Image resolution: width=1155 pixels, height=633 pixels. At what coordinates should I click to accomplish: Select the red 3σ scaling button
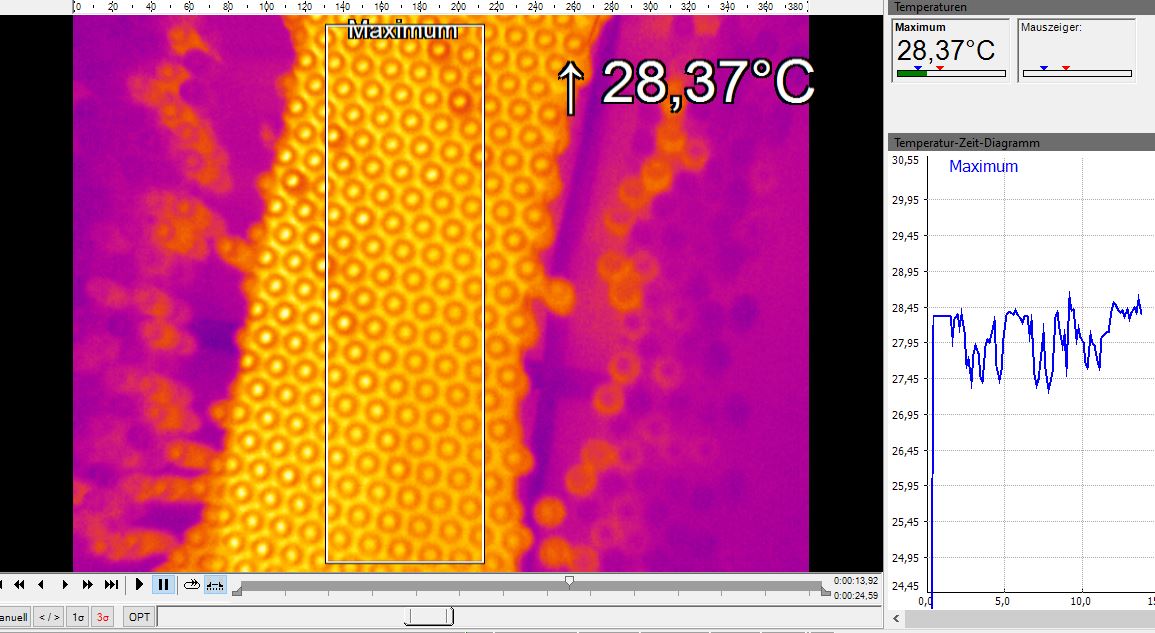103,617
